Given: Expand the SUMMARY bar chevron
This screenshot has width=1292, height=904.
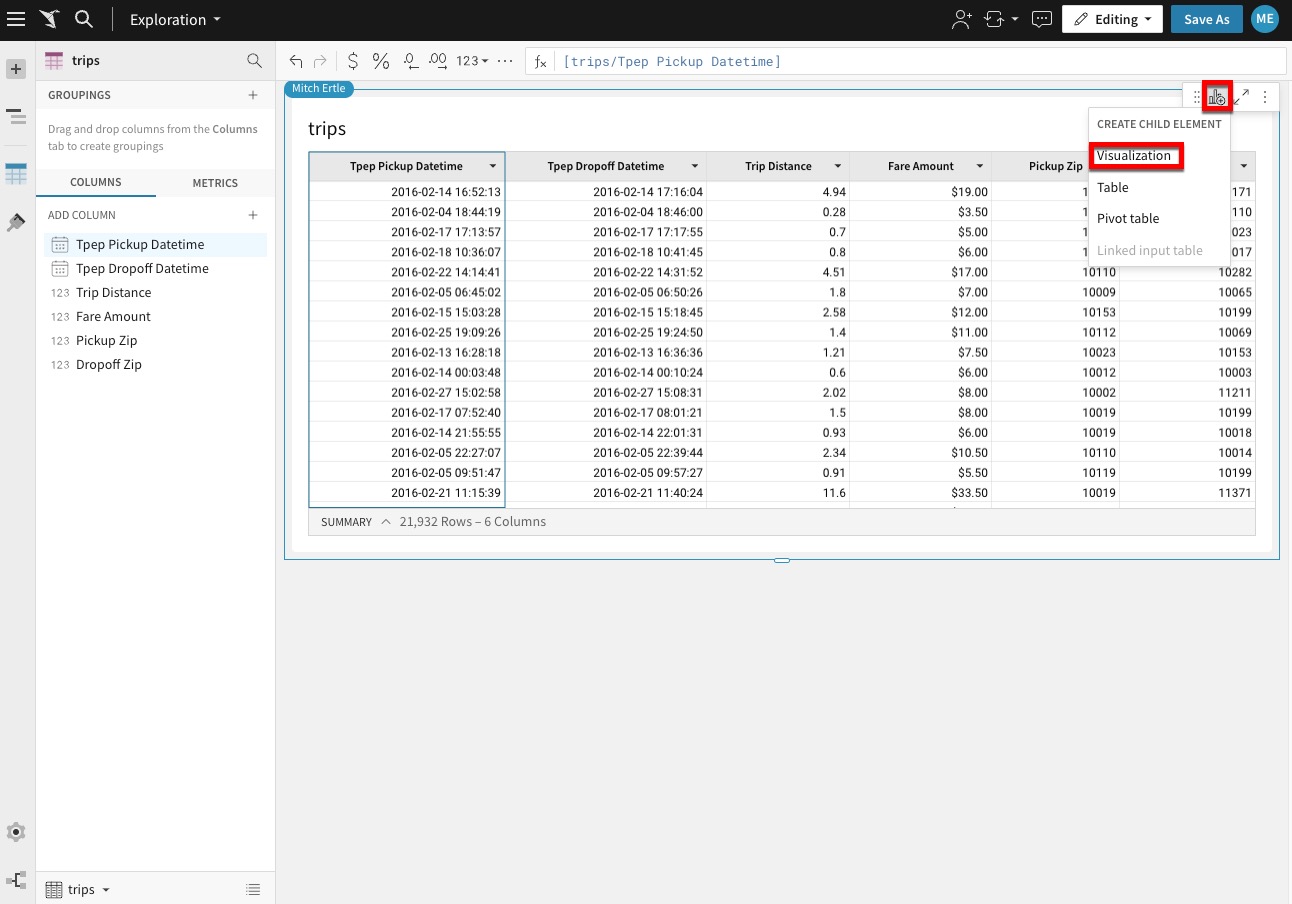Looking at the screenshot, I should [386, 522].
